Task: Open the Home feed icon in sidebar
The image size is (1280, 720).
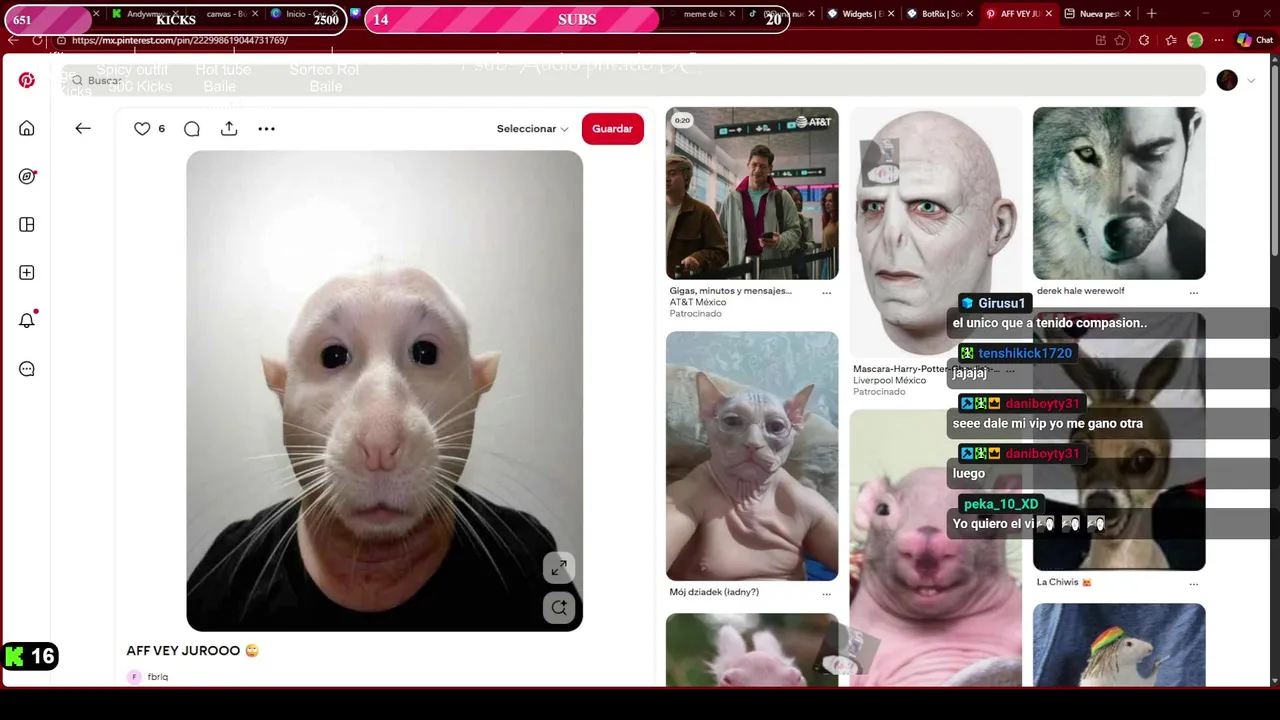Action: pos(27,128)
